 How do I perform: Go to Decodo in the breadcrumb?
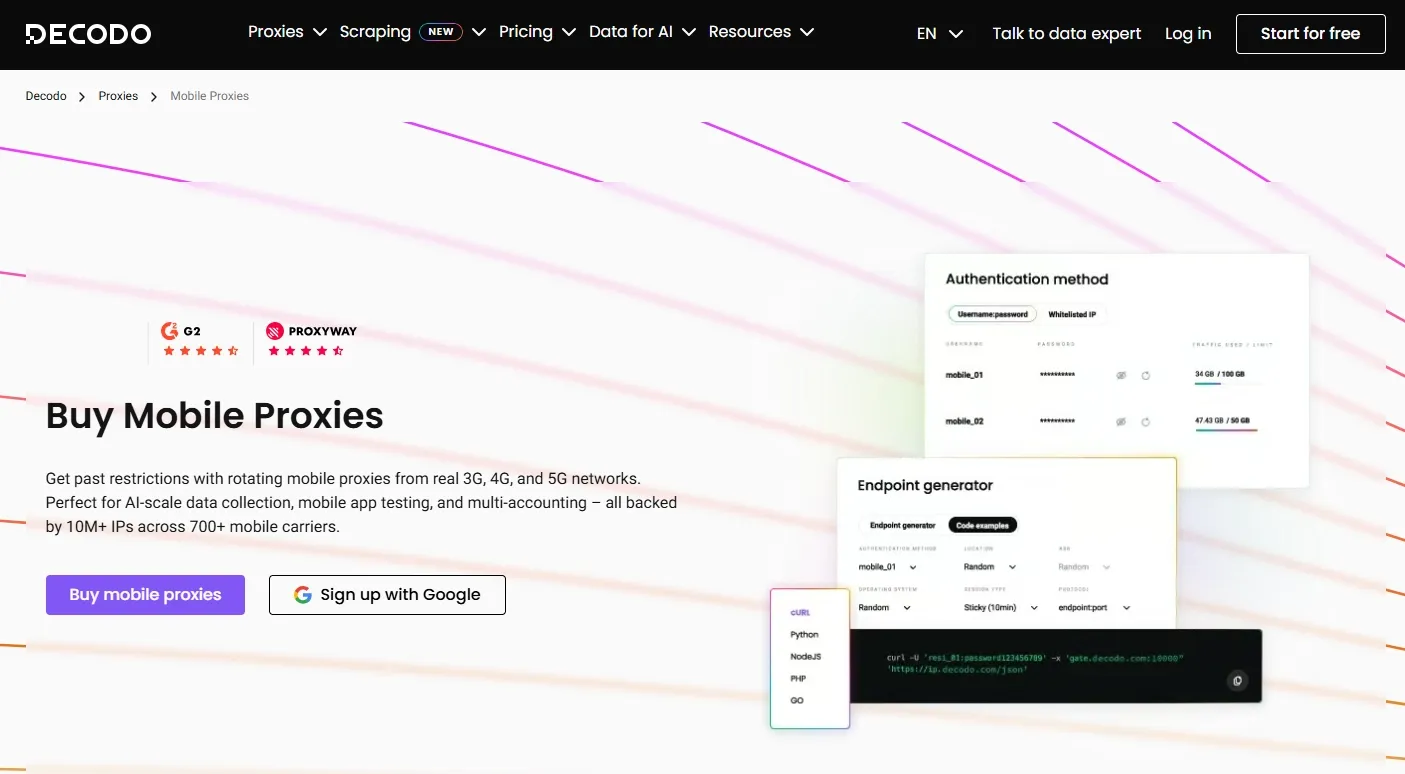pyautogui.click(x=46, y=96)
